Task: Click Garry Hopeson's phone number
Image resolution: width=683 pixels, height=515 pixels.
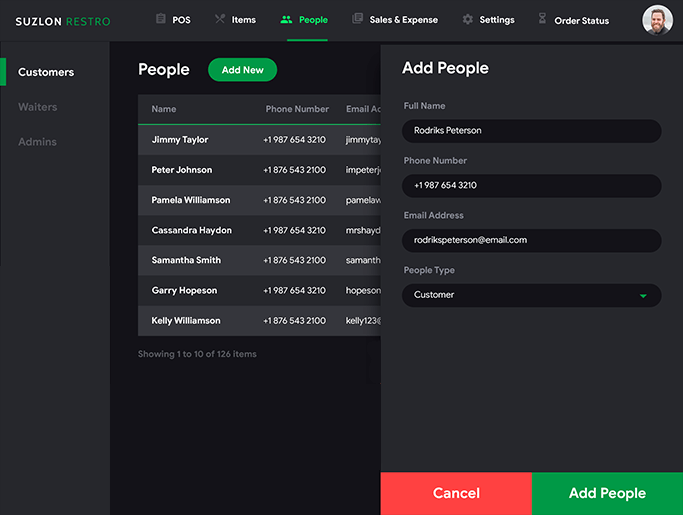Action: [294, 290]
